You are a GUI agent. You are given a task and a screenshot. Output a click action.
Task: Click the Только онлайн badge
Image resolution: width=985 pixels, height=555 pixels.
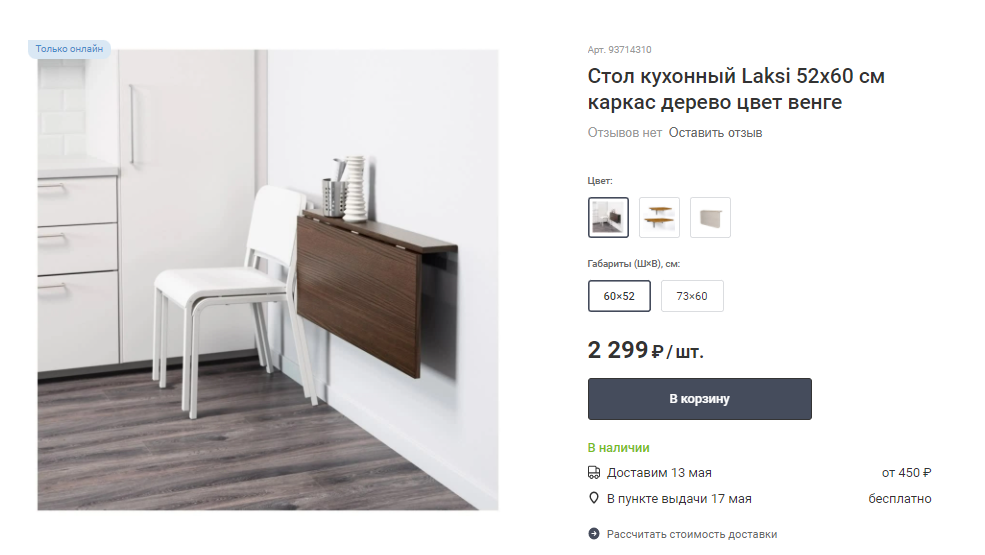69,48
